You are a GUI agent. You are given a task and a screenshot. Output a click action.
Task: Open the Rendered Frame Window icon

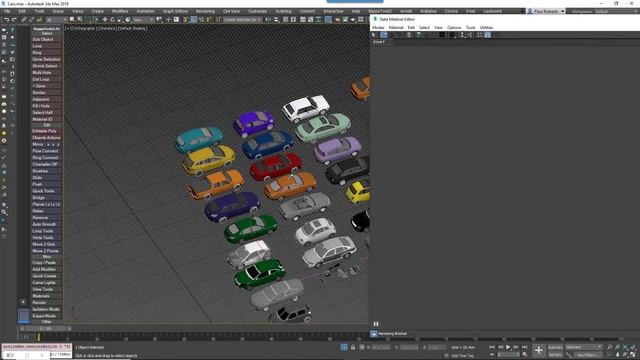coord(345,20)
